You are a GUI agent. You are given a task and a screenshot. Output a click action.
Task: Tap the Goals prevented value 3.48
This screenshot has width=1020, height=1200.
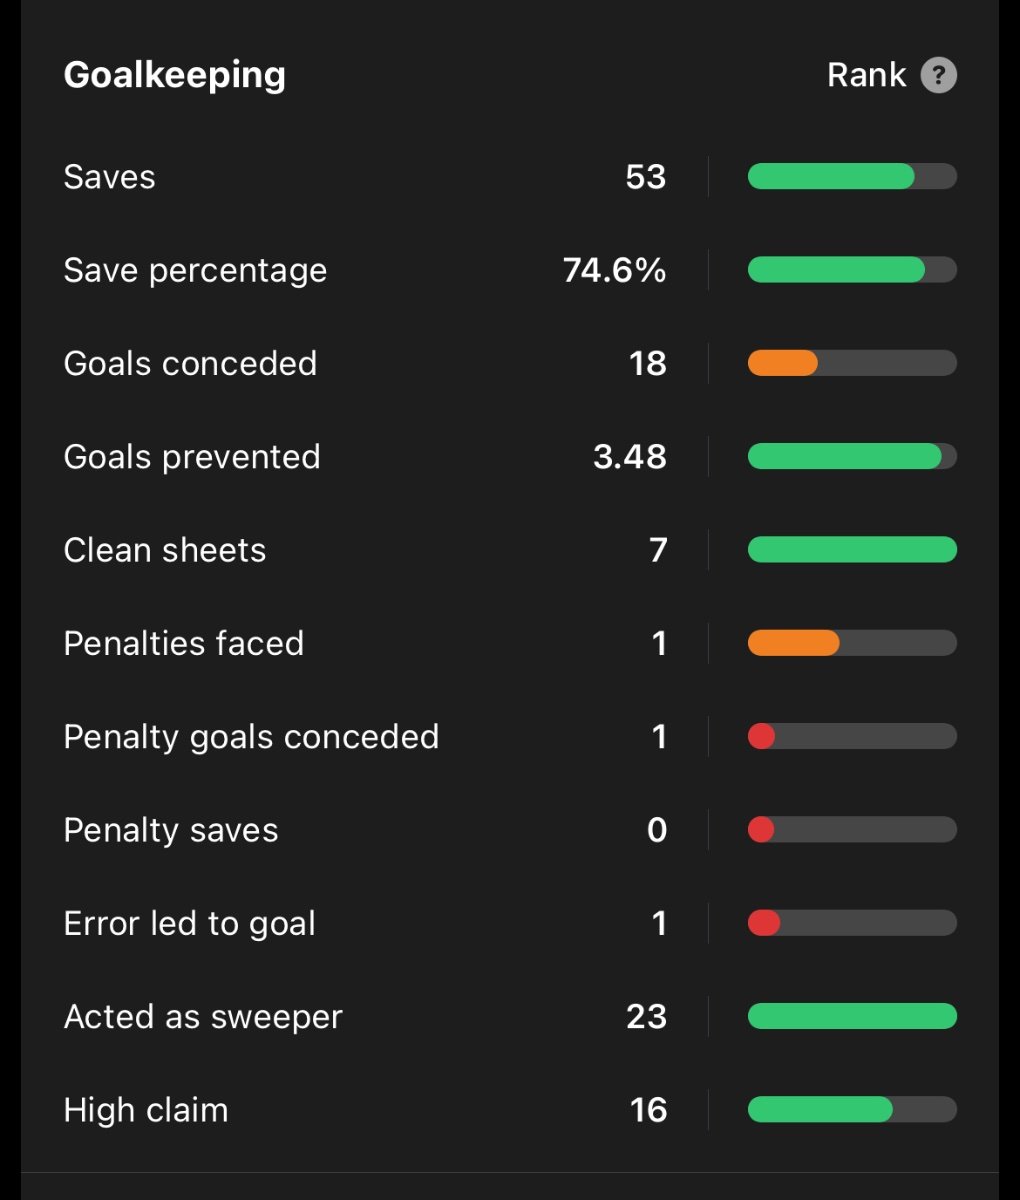pos(629,457)
